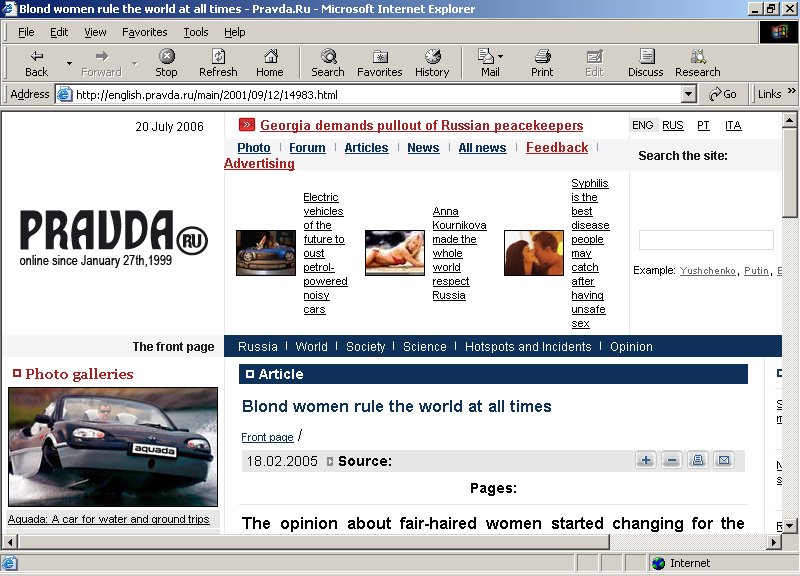Open the Science section tab
This screenshot has width=800, height=576.
tap(424, 346)
